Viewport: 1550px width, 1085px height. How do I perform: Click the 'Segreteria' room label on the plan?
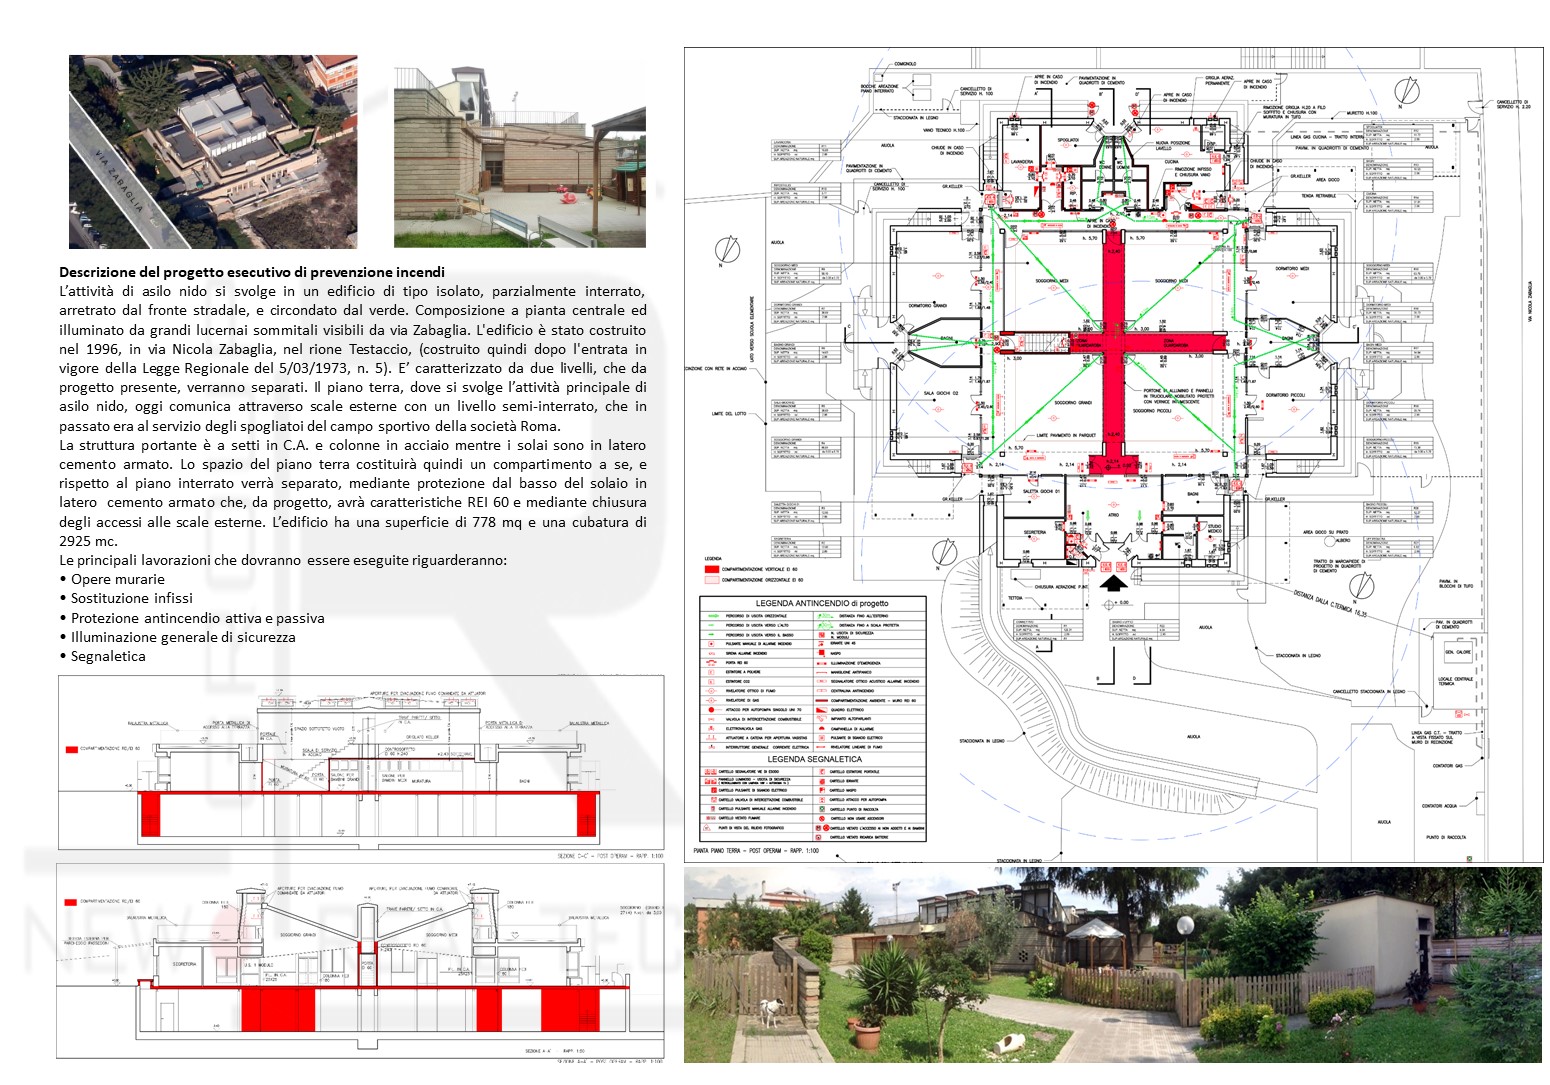1035,532
